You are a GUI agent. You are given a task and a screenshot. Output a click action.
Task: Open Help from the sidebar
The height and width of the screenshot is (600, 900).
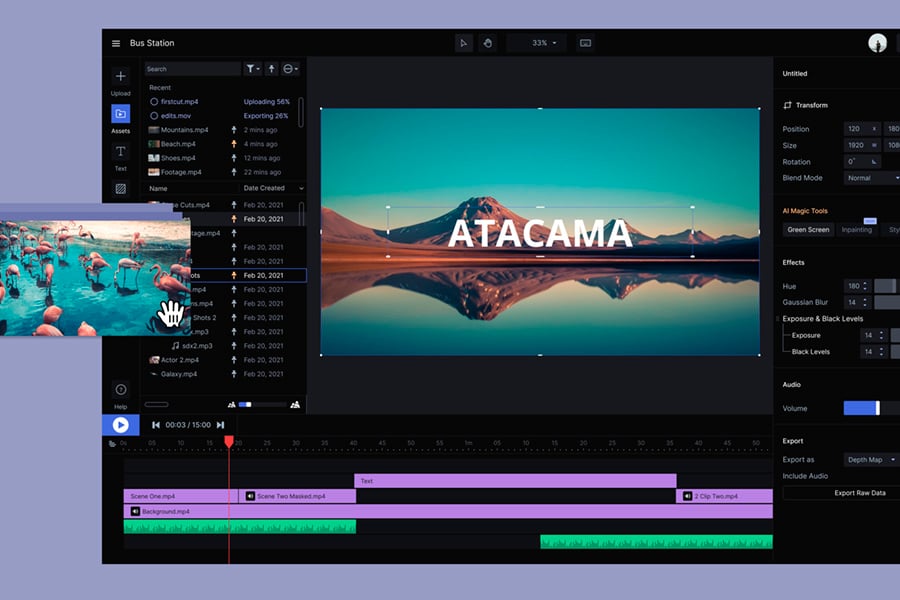(x=120, y=390)
